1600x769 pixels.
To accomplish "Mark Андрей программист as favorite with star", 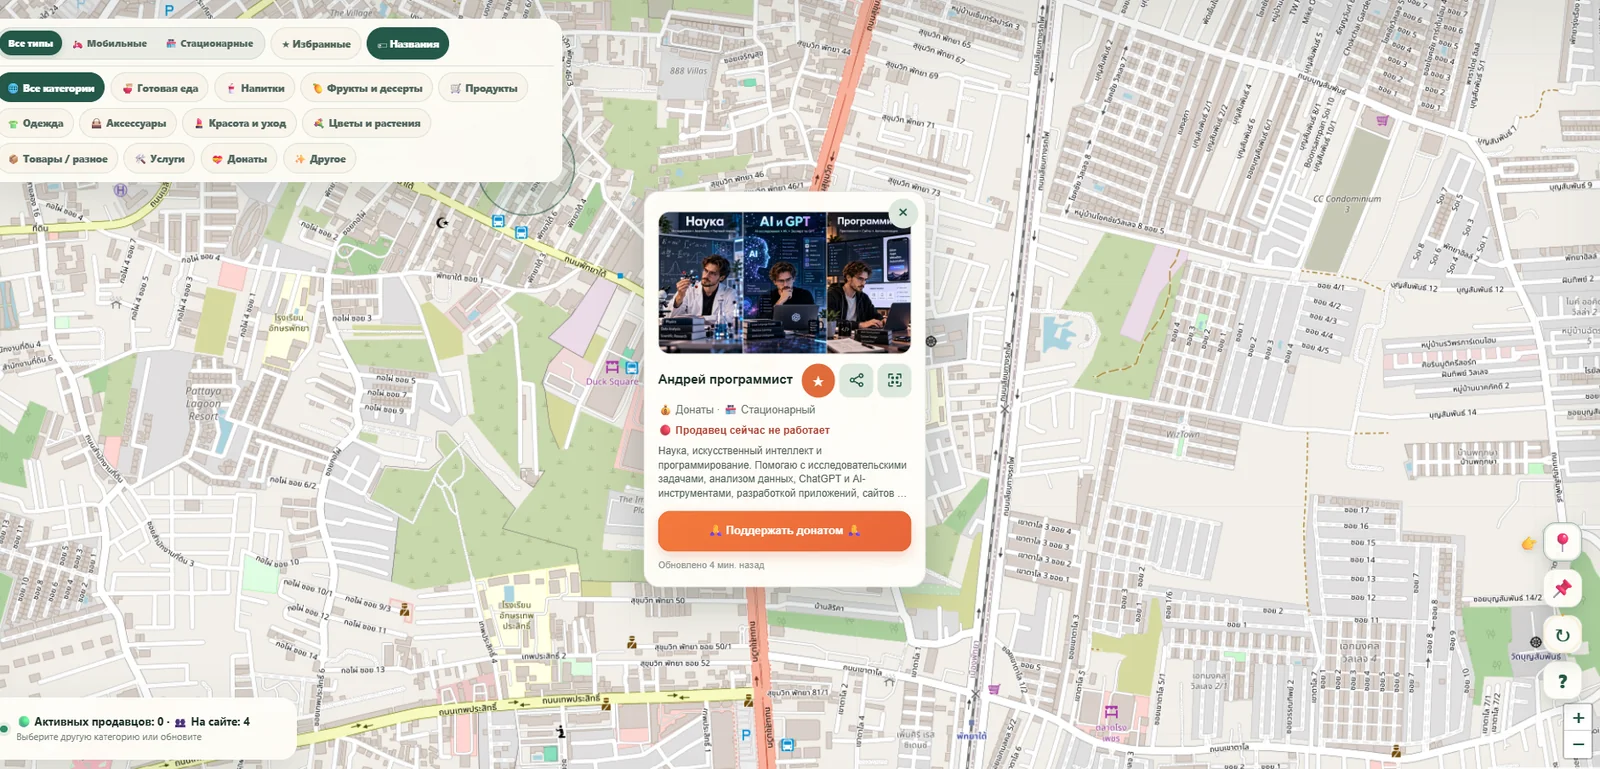I will (818, 380).
